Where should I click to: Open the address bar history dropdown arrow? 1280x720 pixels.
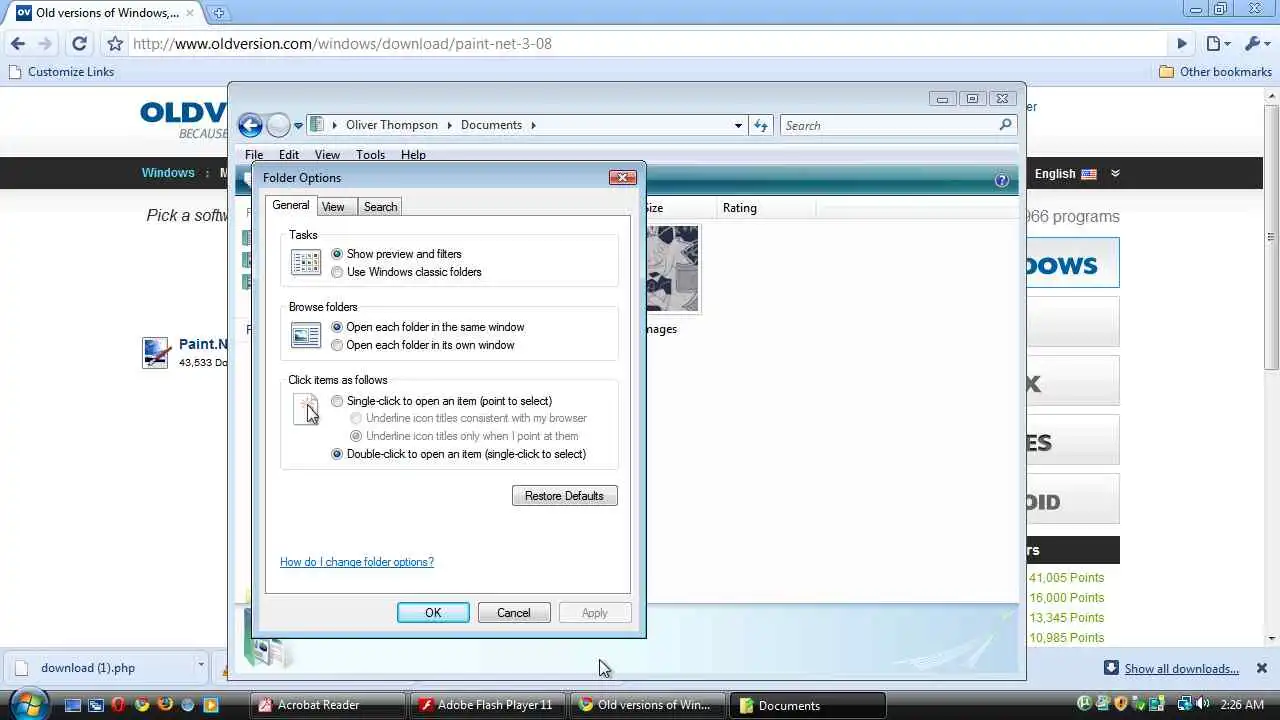click(x=738, y=125)
